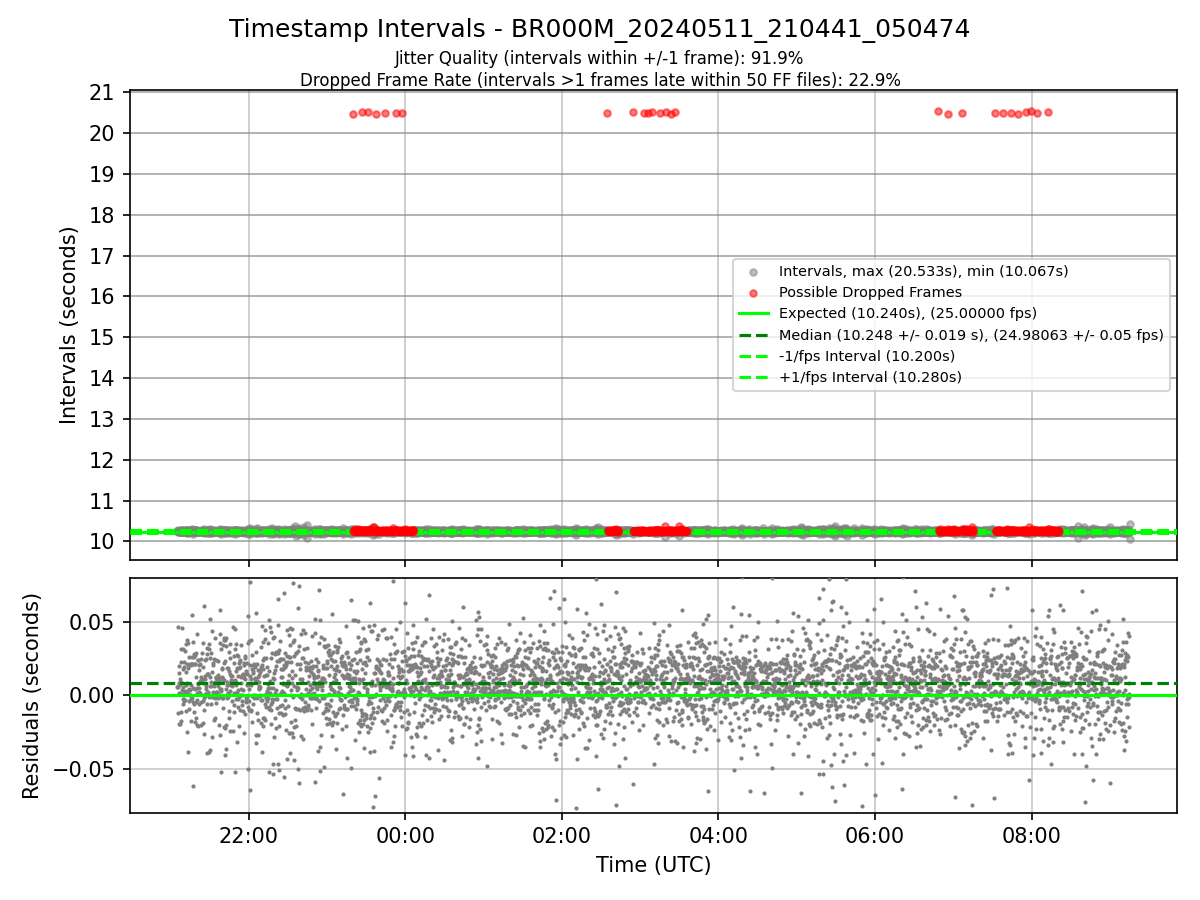Select legend entry 'Expected (10.240s), (25.00000 fps)'
This screenshot has width=1200, height=900.
point(907,313)
